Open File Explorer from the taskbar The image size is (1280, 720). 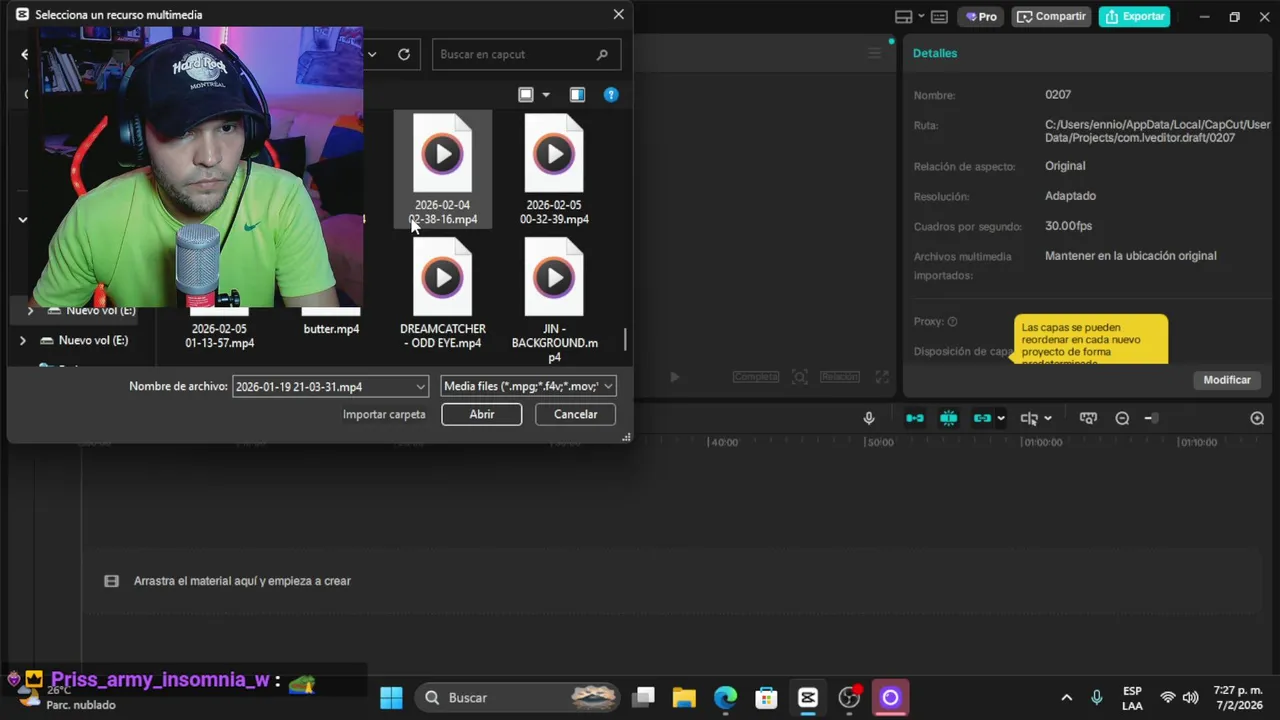(684, 698)
